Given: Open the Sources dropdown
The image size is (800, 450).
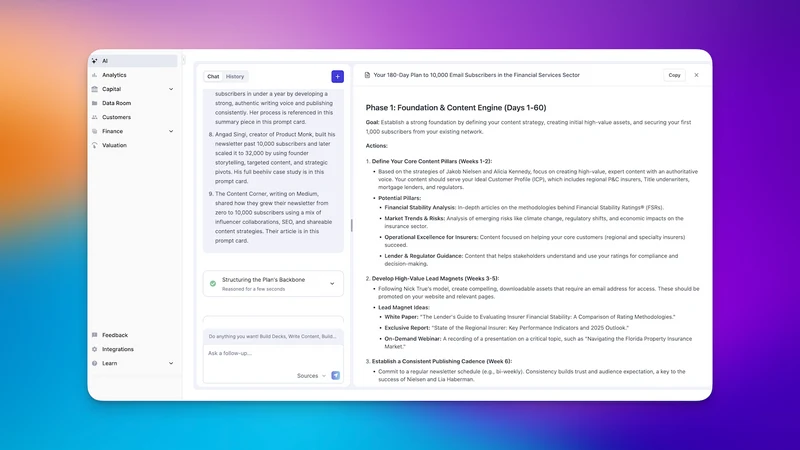Looking at the screenshot, I should click(x=311, y=376).
